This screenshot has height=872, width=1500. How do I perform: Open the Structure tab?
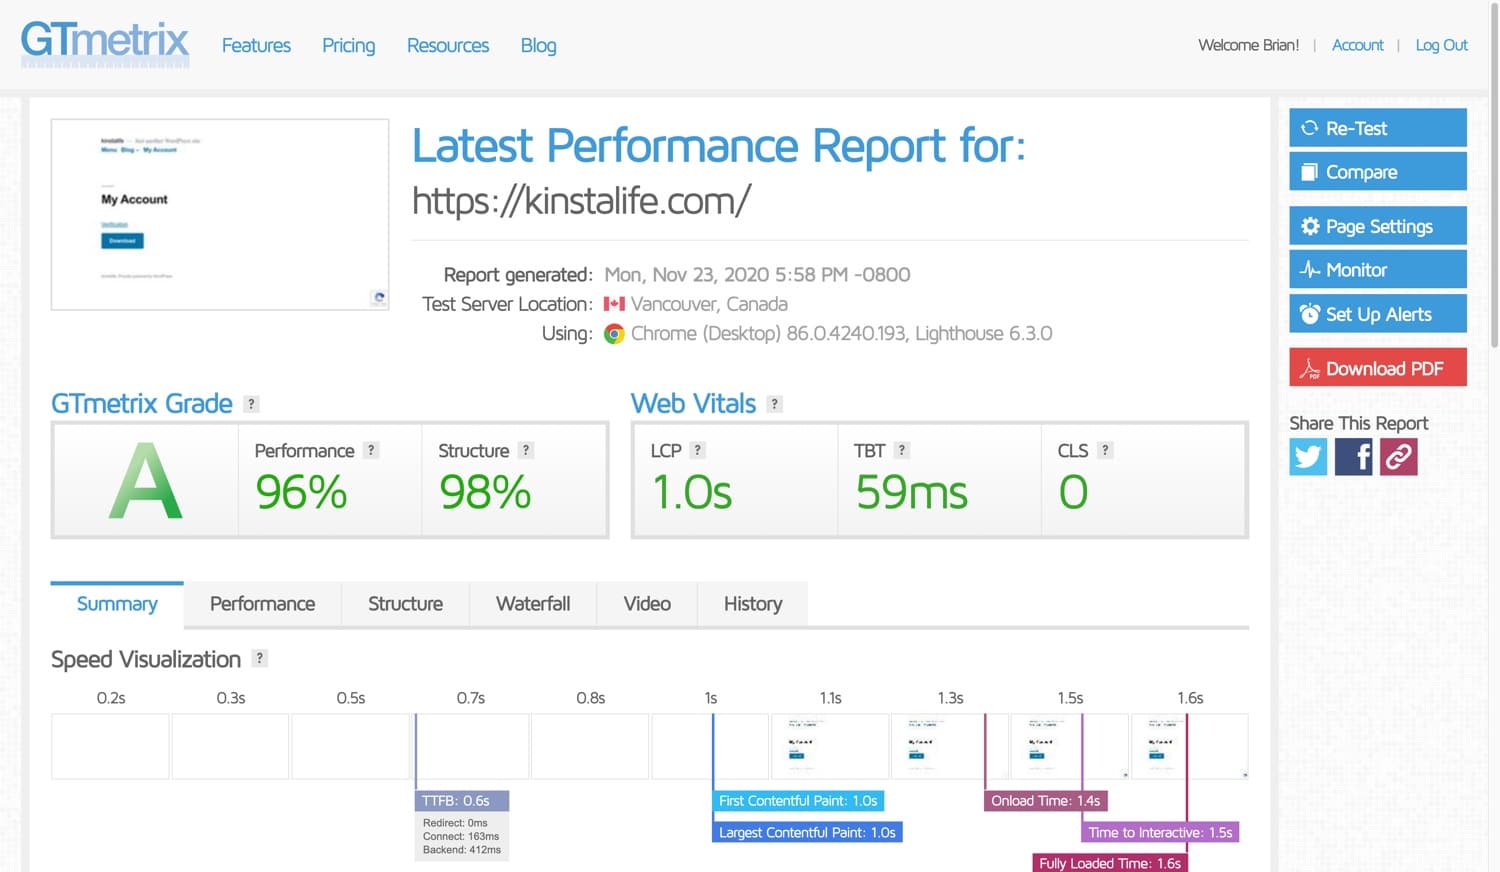pyautogui.click(x=405, y=604)
